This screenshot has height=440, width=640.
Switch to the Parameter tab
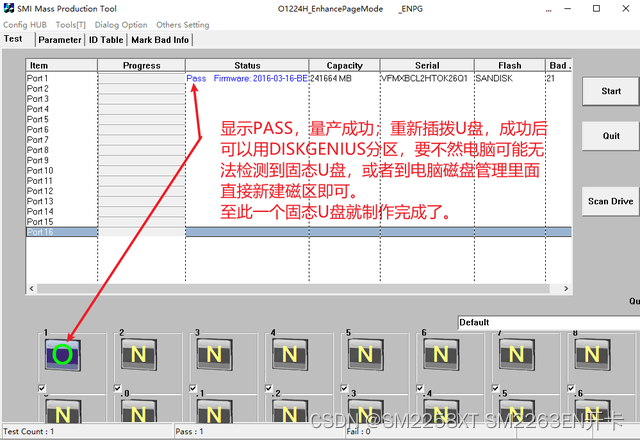pos(60,40)
